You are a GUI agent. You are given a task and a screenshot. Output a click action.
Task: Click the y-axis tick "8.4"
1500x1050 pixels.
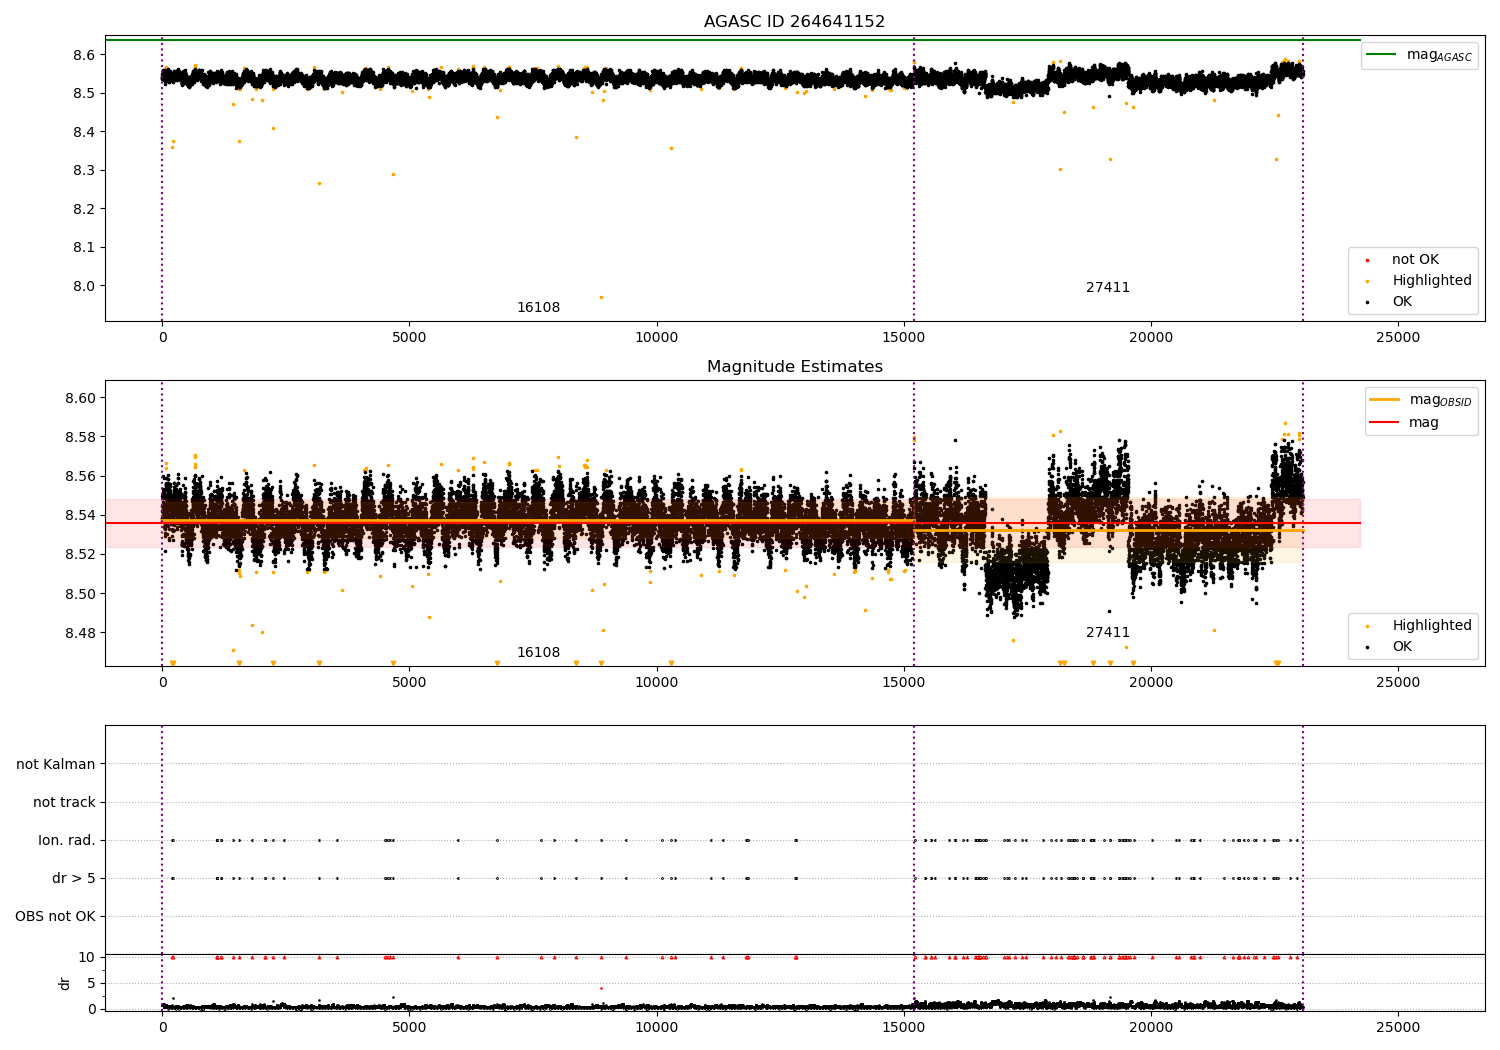[84, 132]
